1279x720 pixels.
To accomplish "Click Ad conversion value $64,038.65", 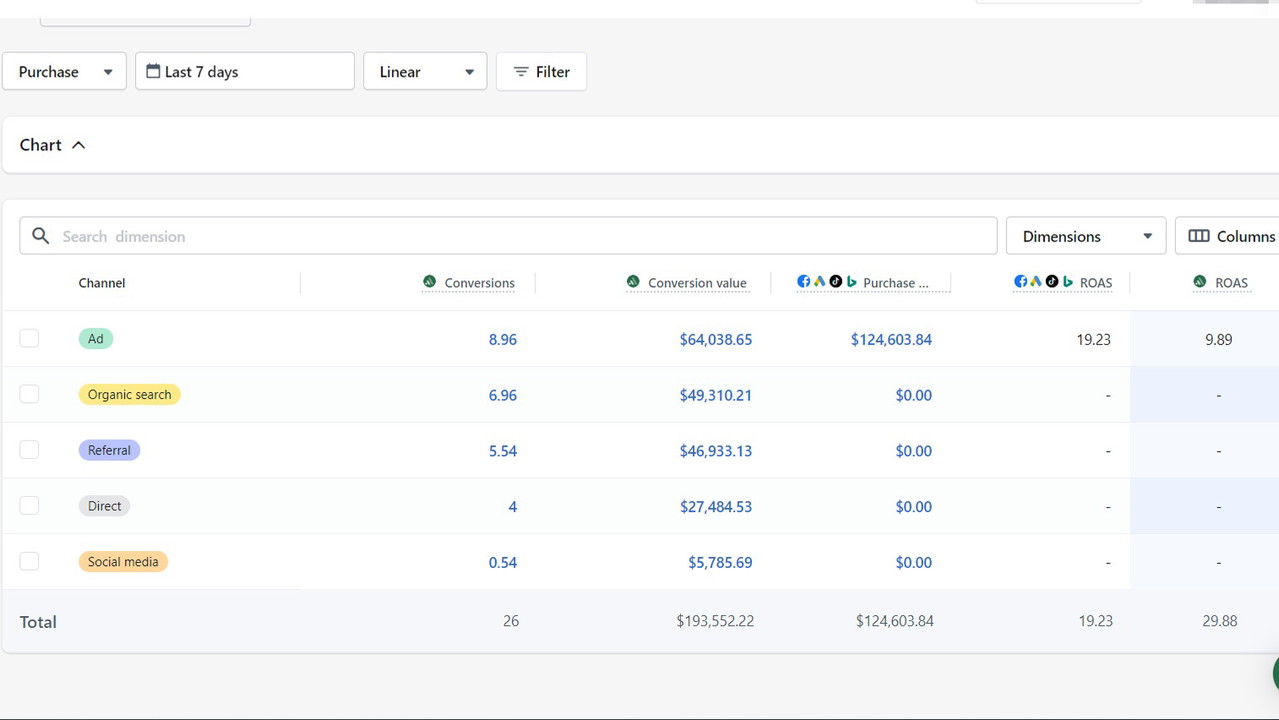I will click(715, 340).
